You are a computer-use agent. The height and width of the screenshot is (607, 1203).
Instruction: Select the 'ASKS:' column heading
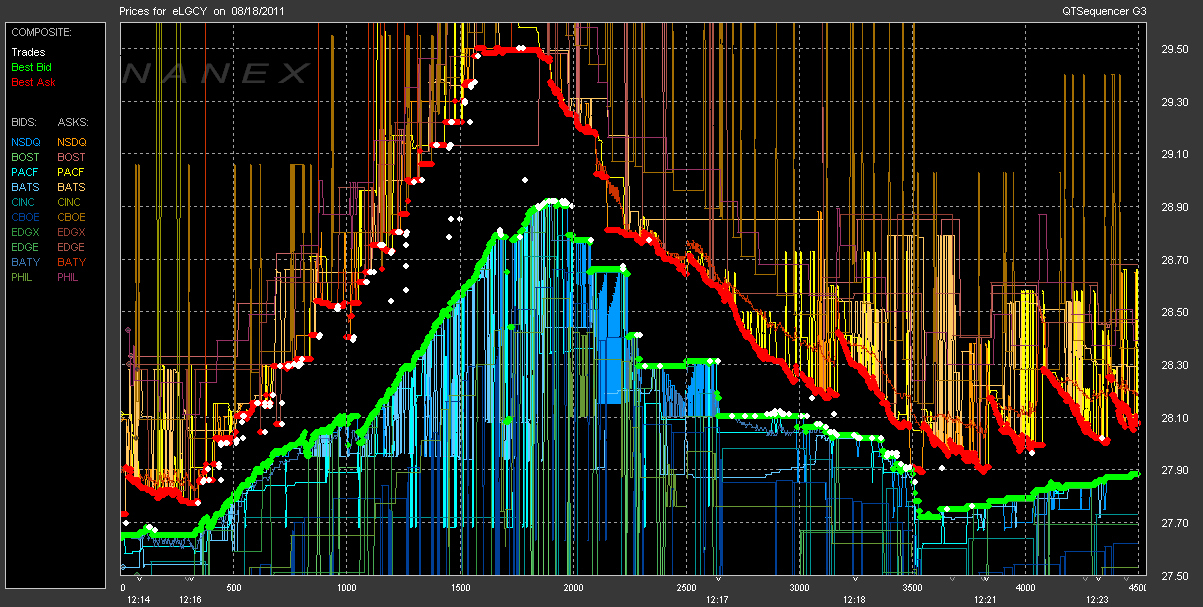(73, 122)
